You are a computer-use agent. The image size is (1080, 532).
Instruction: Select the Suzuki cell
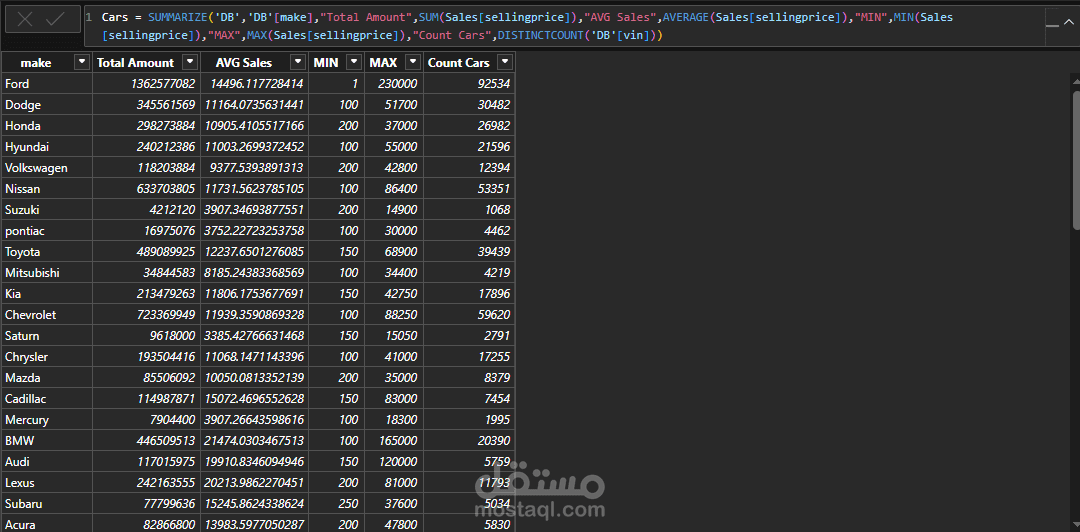47,209
